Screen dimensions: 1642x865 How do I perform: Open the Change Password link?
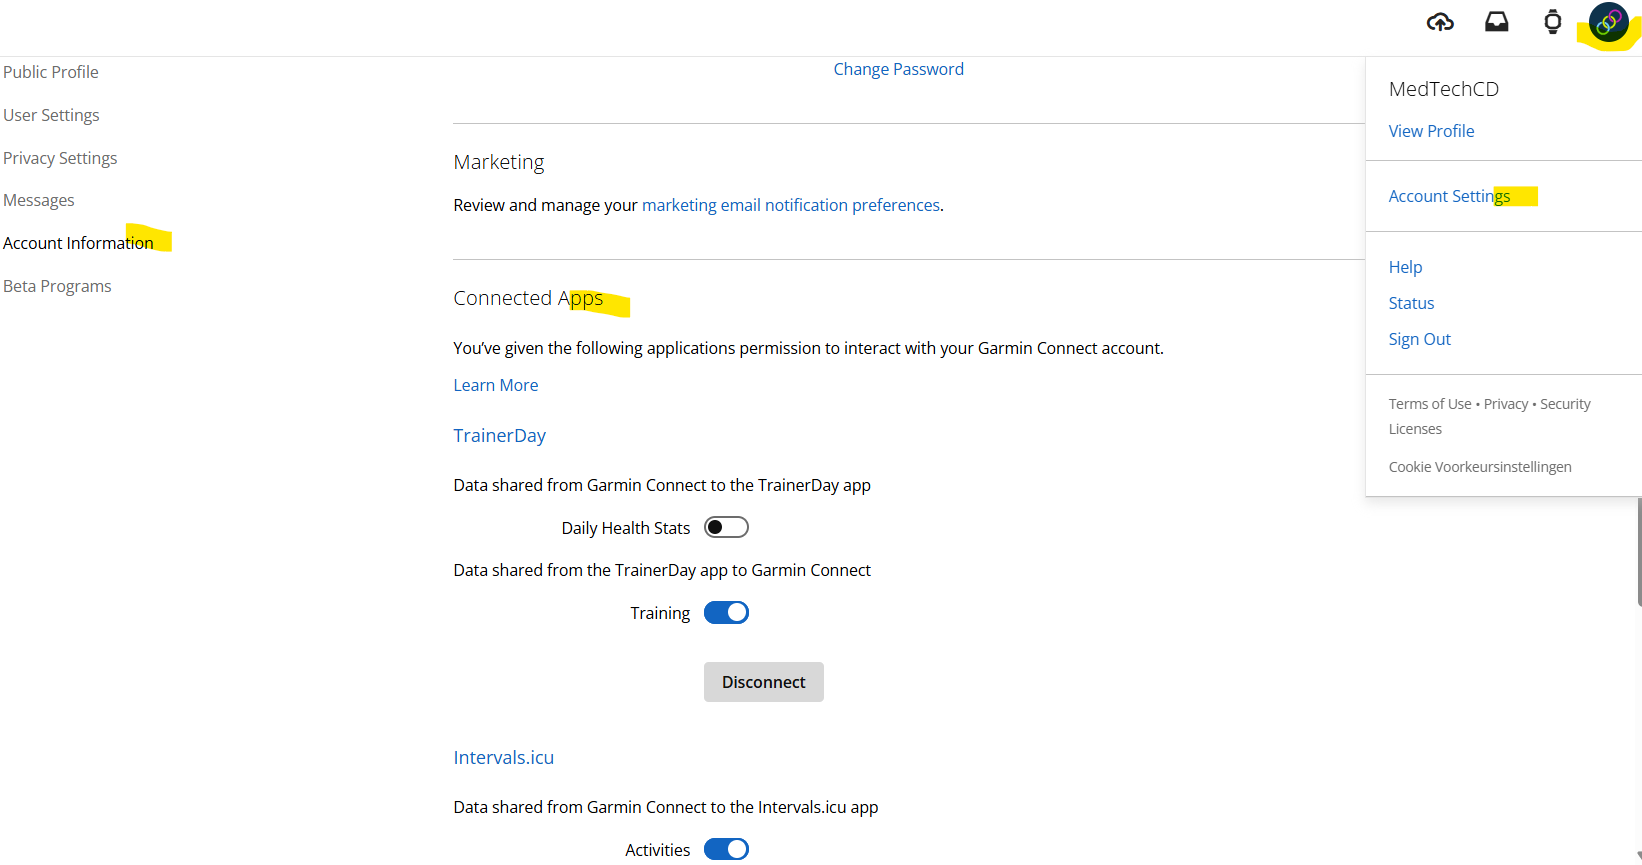[x=898, y=69]
